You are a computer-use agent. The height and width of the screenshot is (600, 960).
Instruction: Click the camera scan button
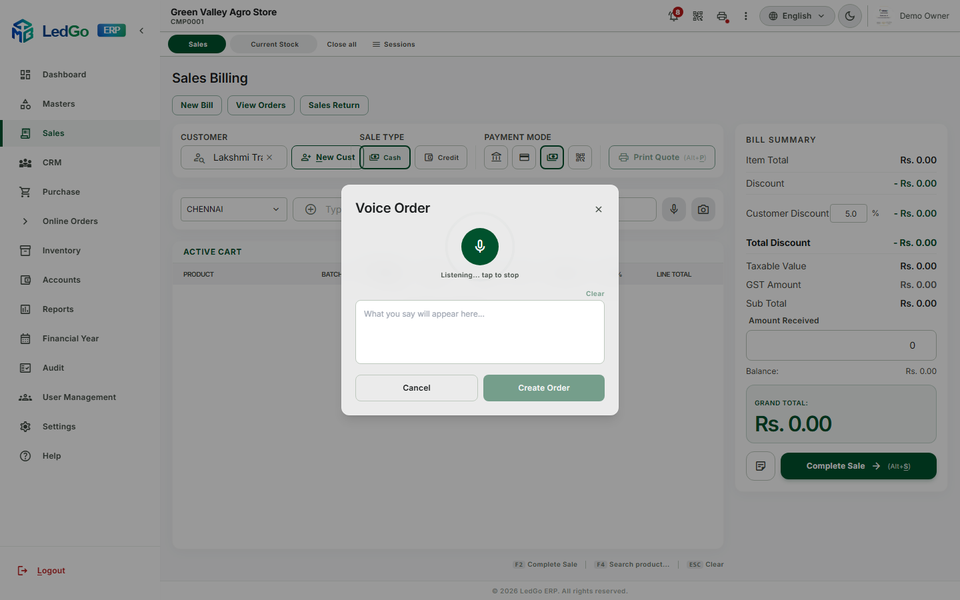pyautogui.click(x=703, y=209)
